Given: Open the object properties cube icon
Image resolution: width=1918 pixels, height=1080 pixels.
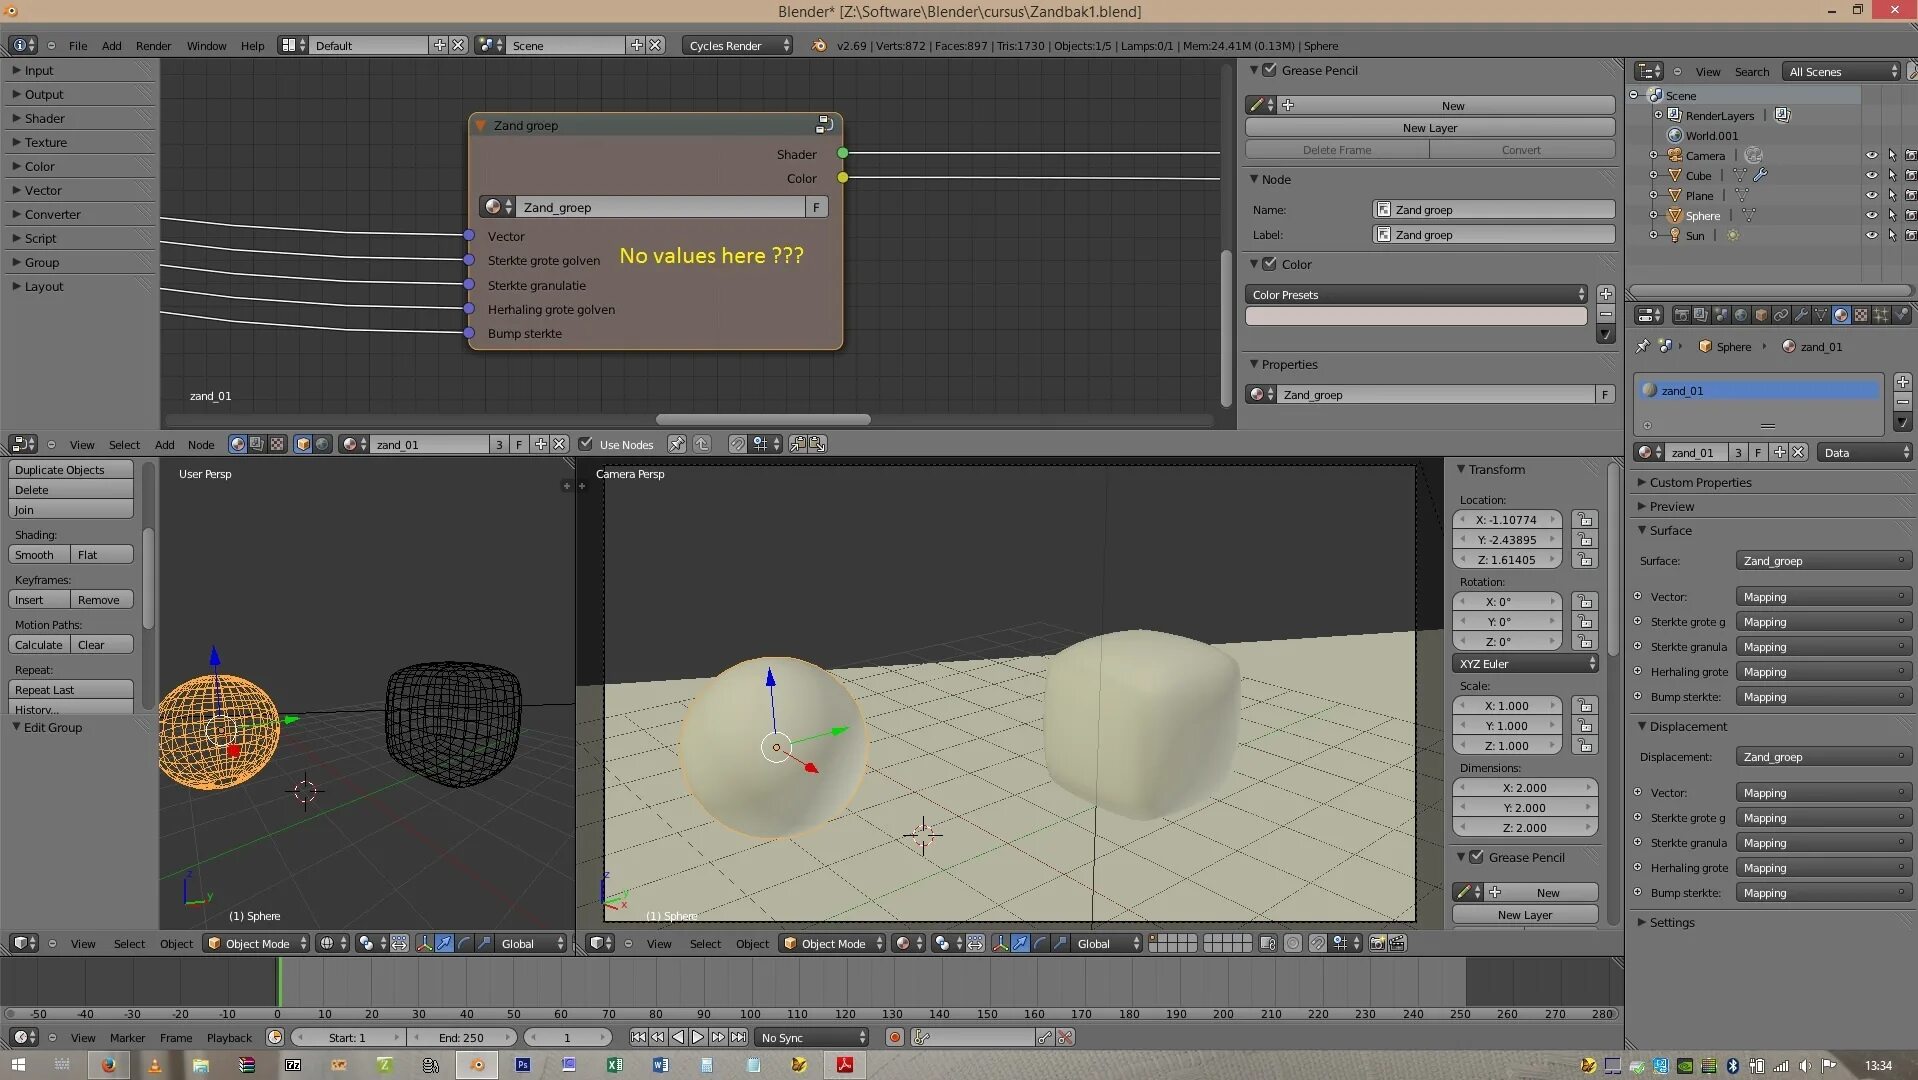Looking at the screenshot, I should [x=1761, y=315].
